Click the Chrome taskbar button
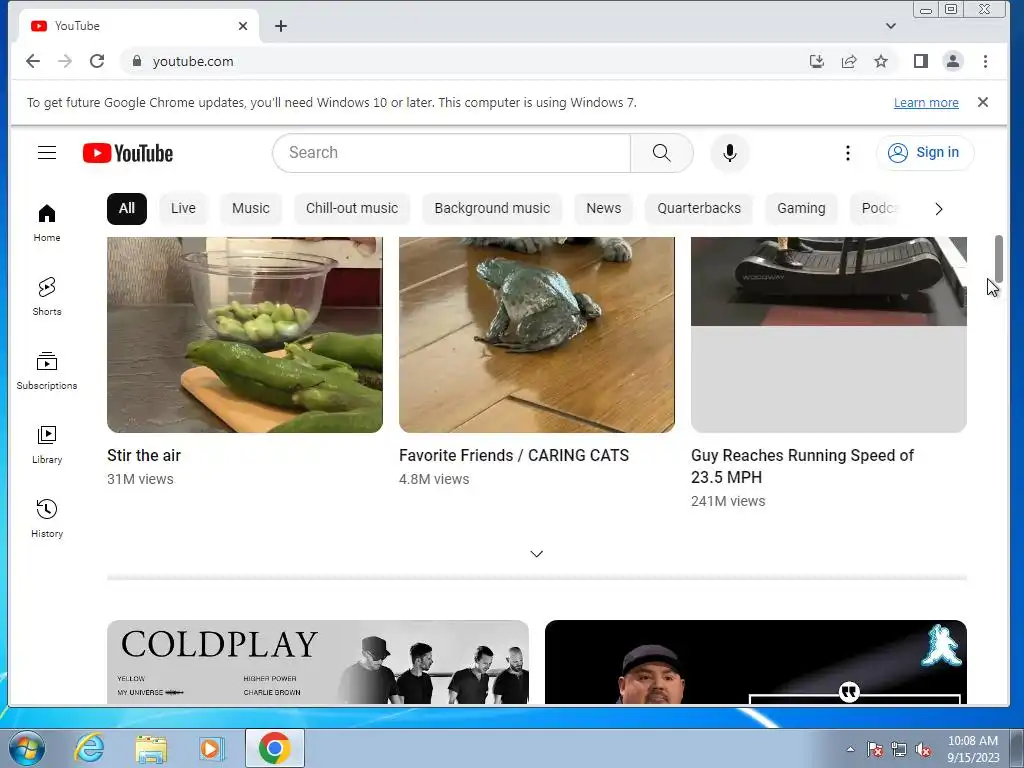Viewport: 1024px width, 768px height. point(275,748)
